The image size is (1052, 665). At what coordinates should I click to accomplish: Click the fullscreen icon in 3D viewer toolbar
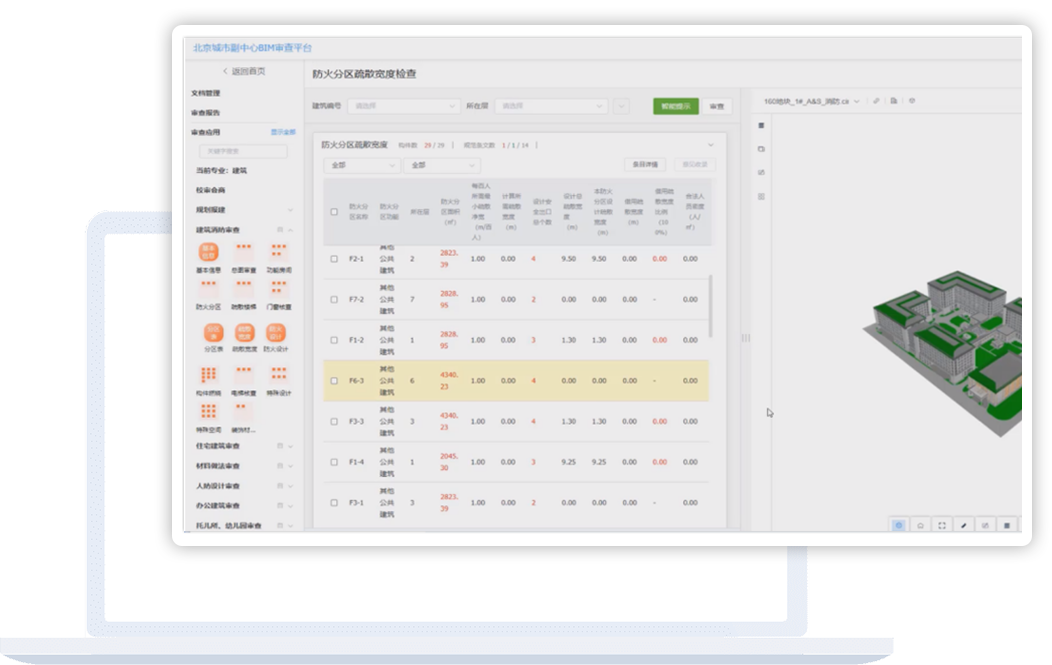[x=942, y=525]
